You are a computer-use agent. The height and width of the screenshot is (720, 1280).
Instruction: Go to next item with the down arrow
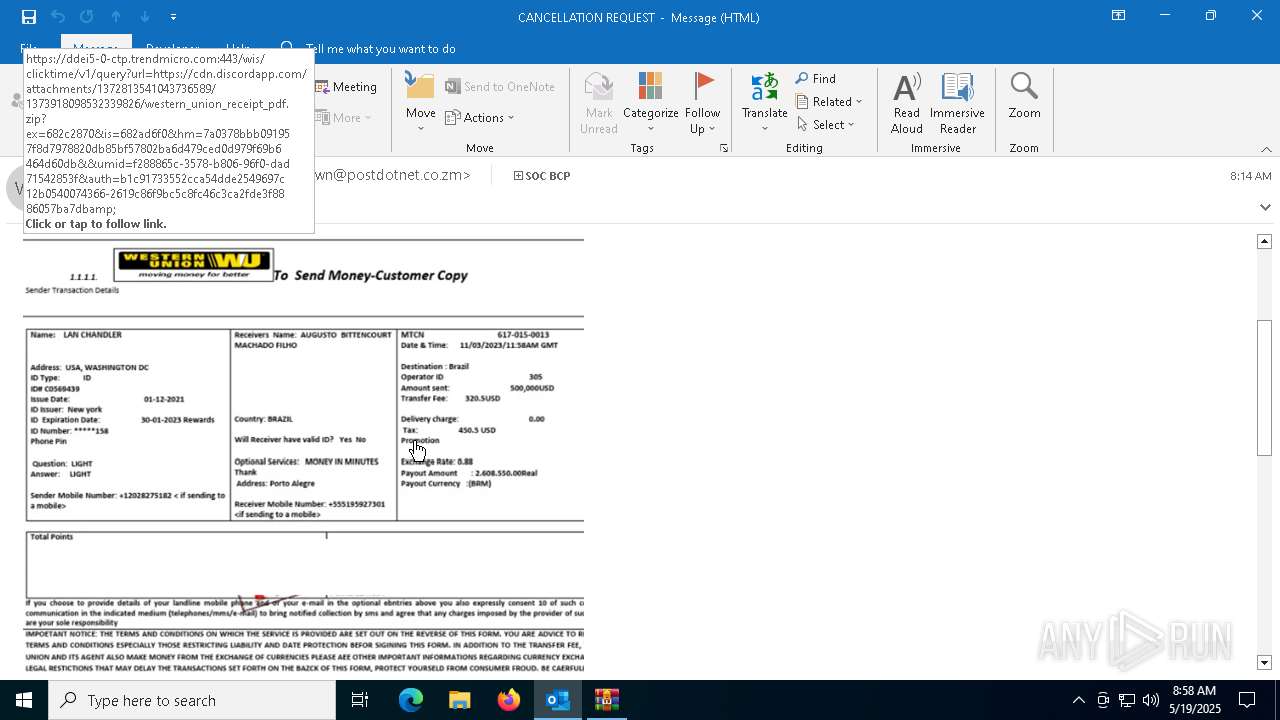pos(145,17)
